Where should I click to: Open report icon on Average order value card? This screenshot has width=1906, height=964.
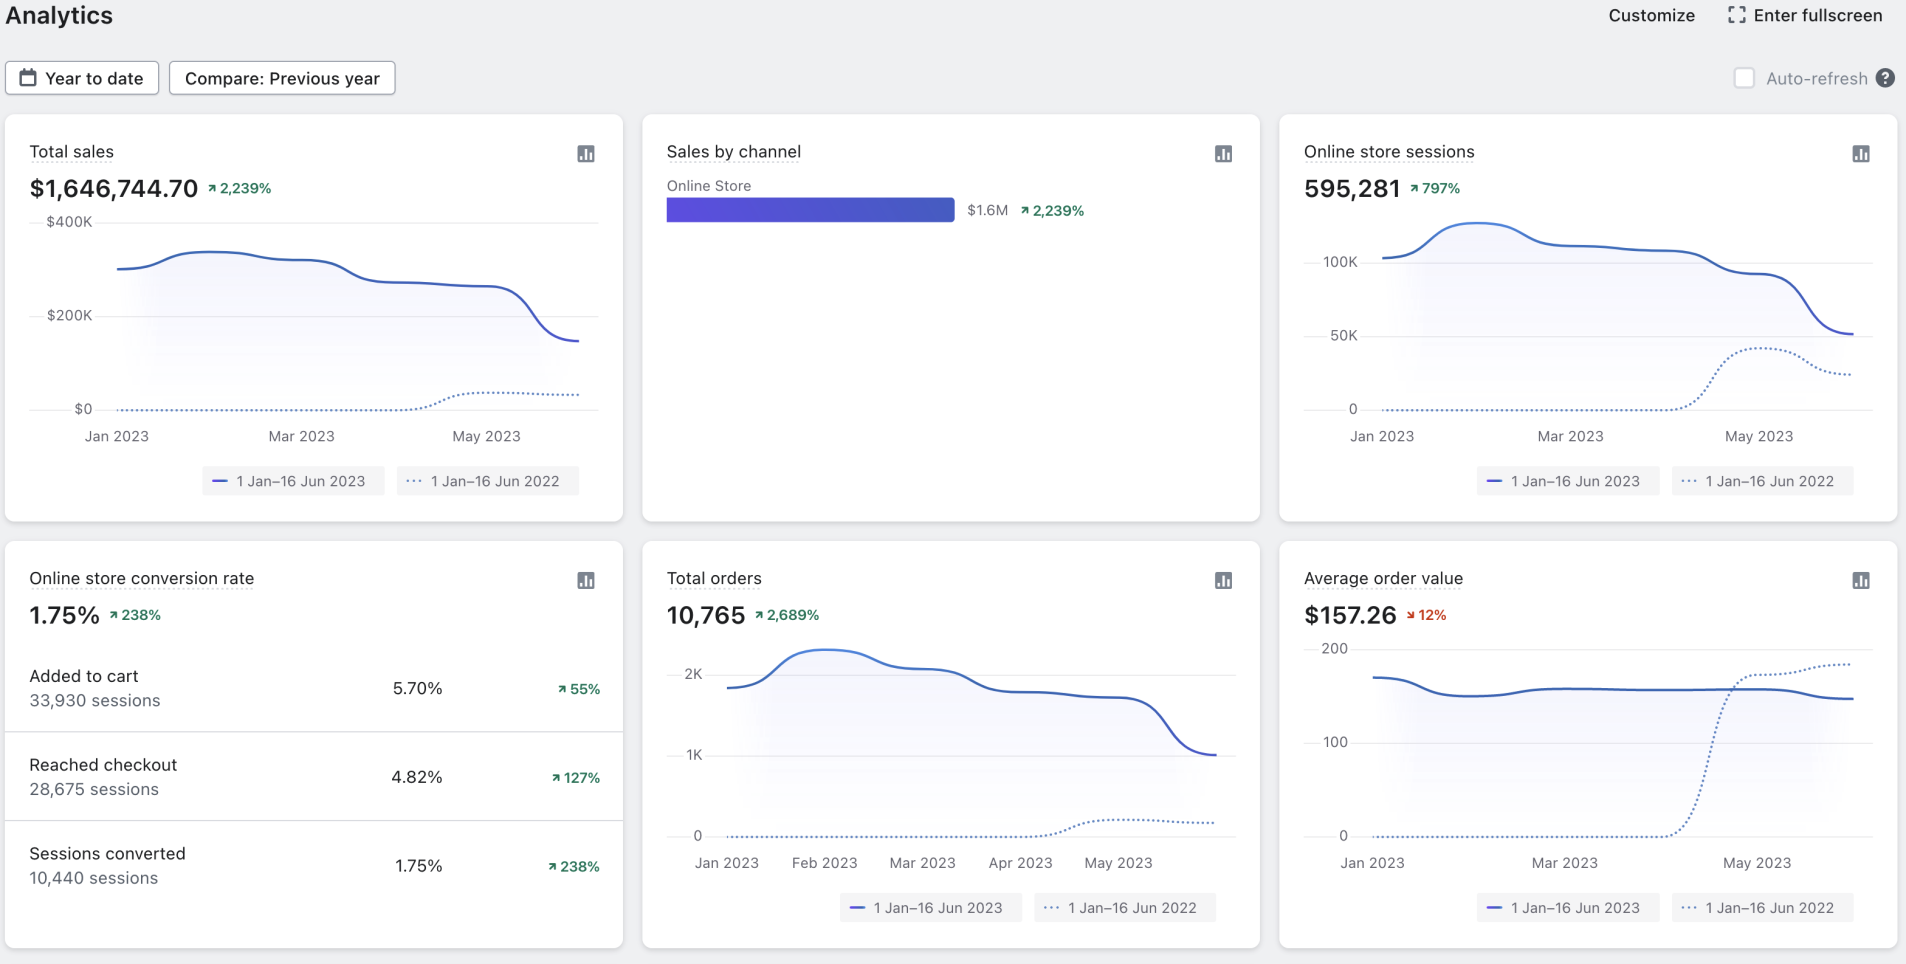[1860, 581]
